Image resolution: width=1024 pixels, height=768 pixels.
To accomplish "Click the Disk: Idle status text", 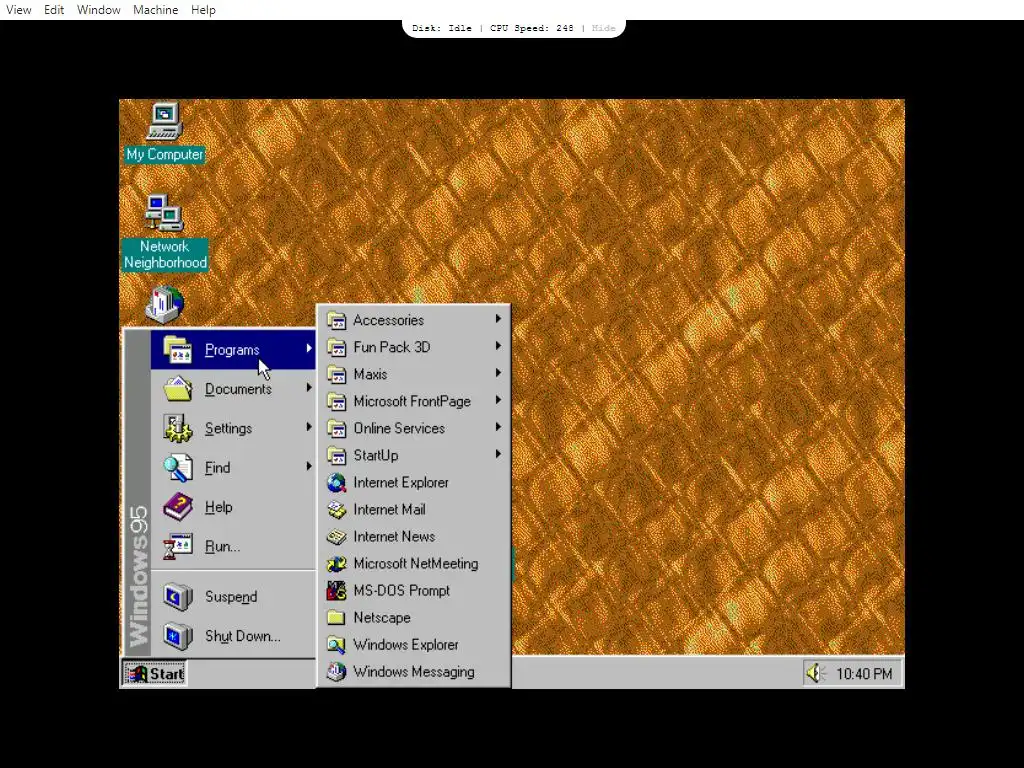I will (441, 28).
